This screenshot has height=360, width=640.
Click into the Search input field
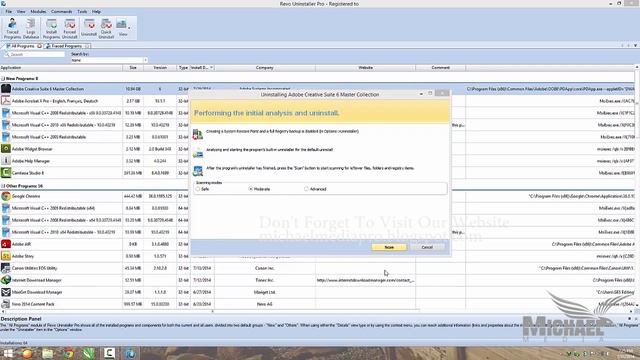(35, 54)
